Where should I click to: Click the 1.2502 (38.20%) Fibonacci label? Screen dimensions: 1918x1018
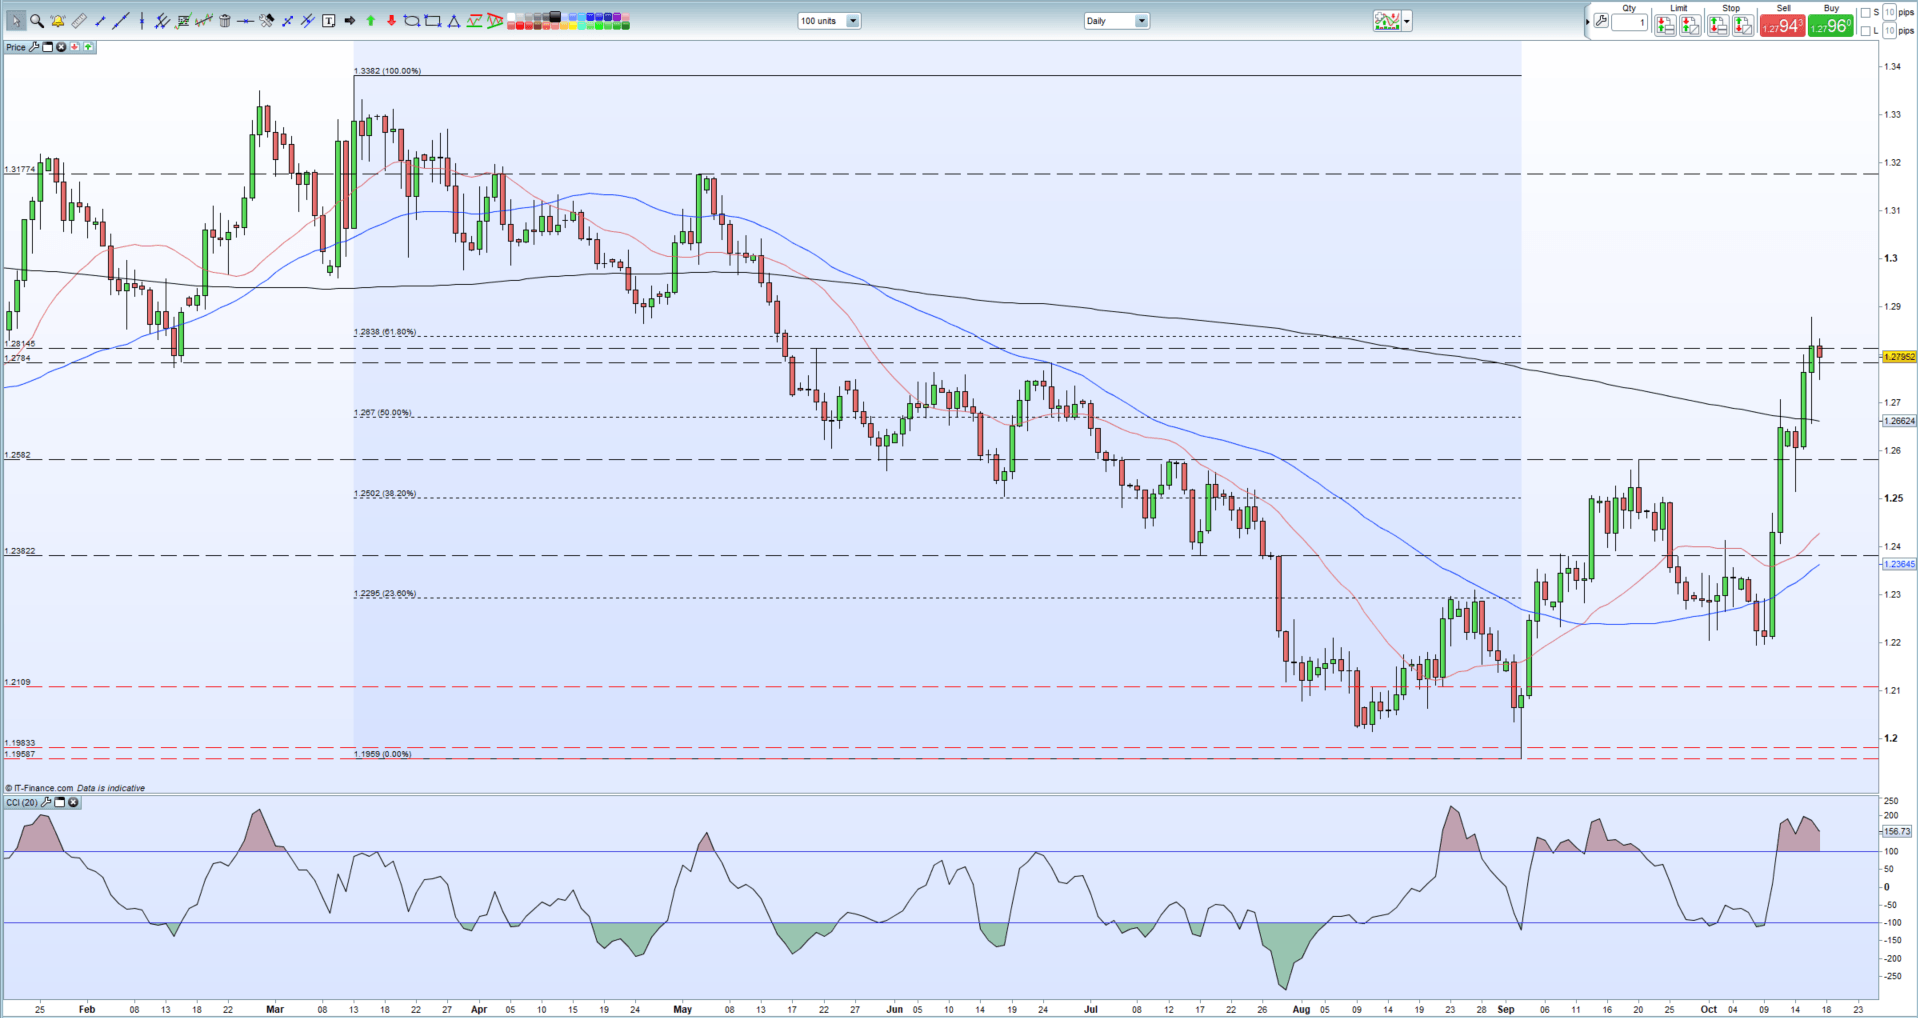click(385, 493)
